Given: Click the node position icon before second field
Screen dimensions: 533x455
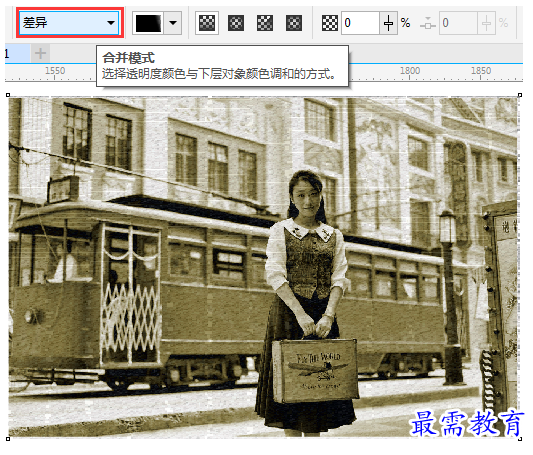Looking at the screenshot, I should [x=428, y=23].
